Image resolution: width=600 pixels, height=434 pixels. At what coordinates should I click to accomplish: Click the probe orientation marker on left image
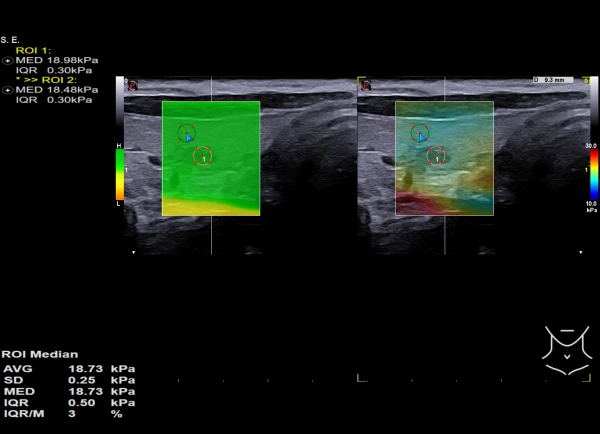pos(131,85)
